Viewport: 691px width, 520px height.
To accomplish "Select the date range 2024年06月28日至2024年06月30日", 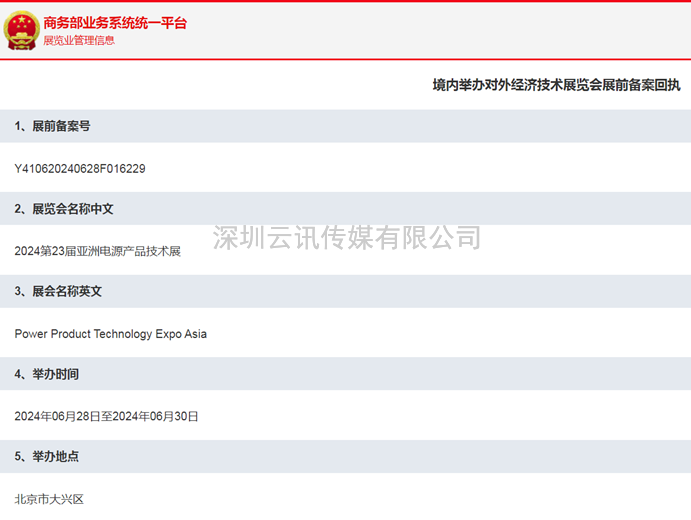I will (106, 416).
